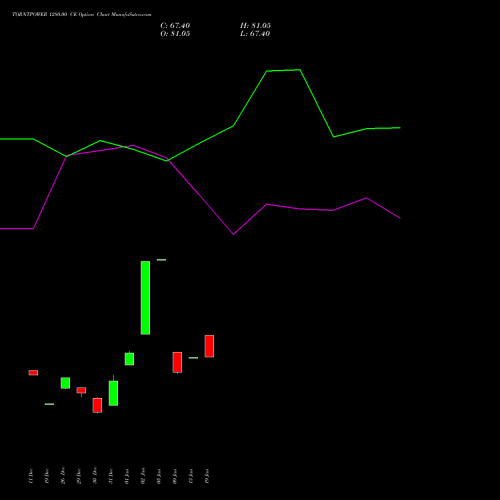Click the red candle for 11 Dec
The width and height of the screenshot is (500, 500).
[33, 373]
